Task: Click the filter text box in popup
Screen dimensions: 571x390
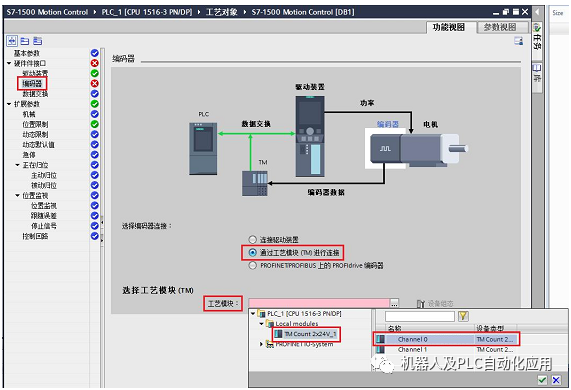Action: pos(420,316)
